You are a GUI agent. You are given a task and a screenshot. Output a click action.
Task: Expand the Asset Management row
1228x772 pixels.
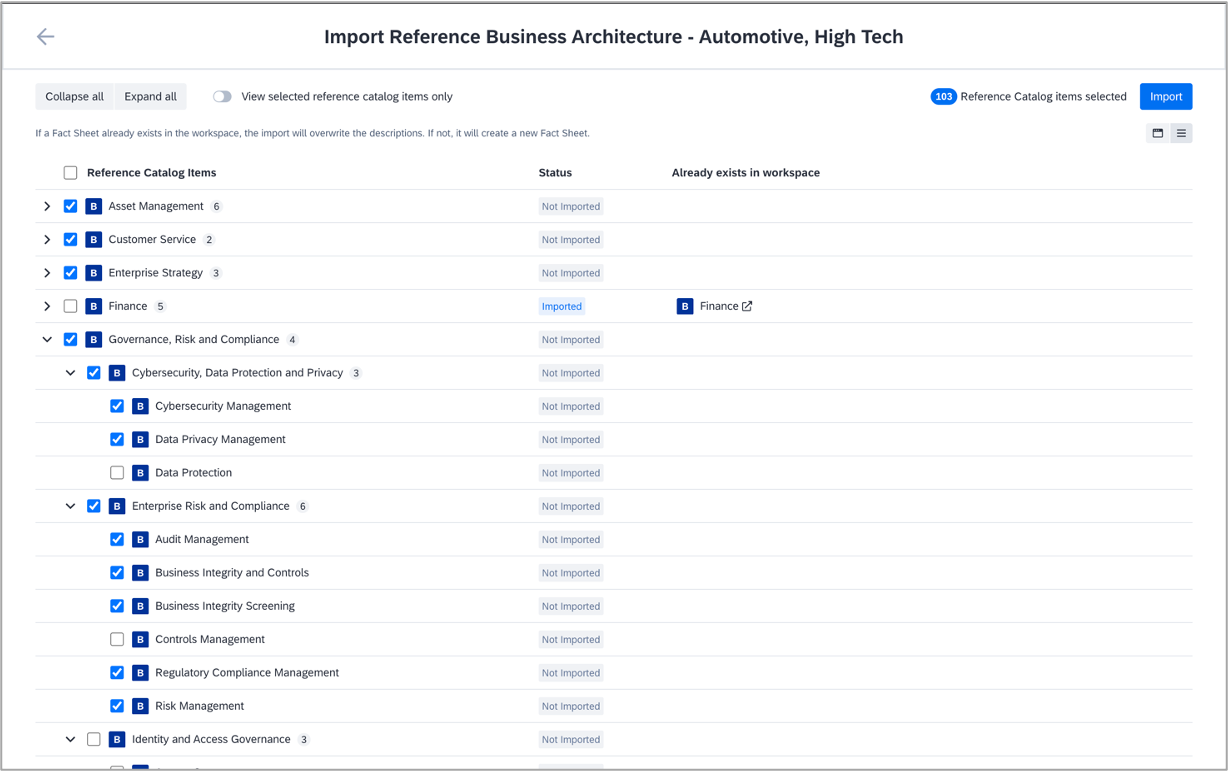pyautogui.click(x=47, y=206)
